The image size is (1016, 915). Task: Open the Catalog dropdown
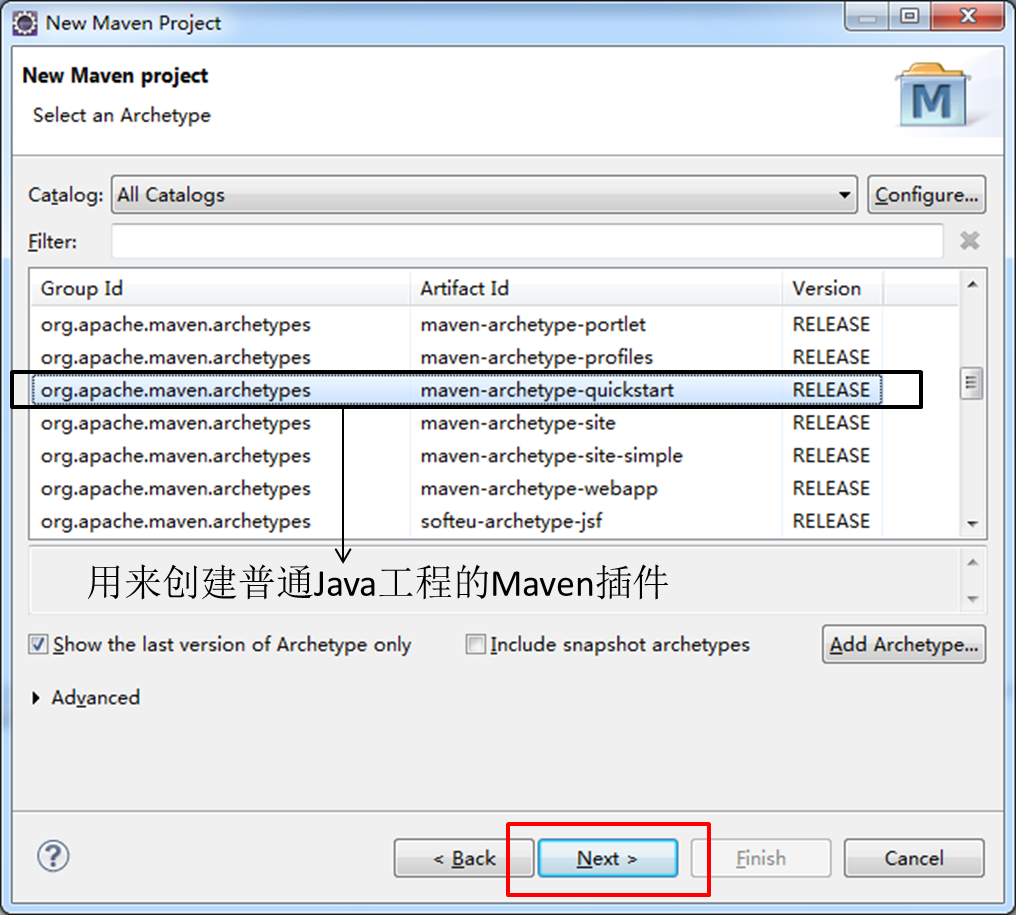[484, 194]
